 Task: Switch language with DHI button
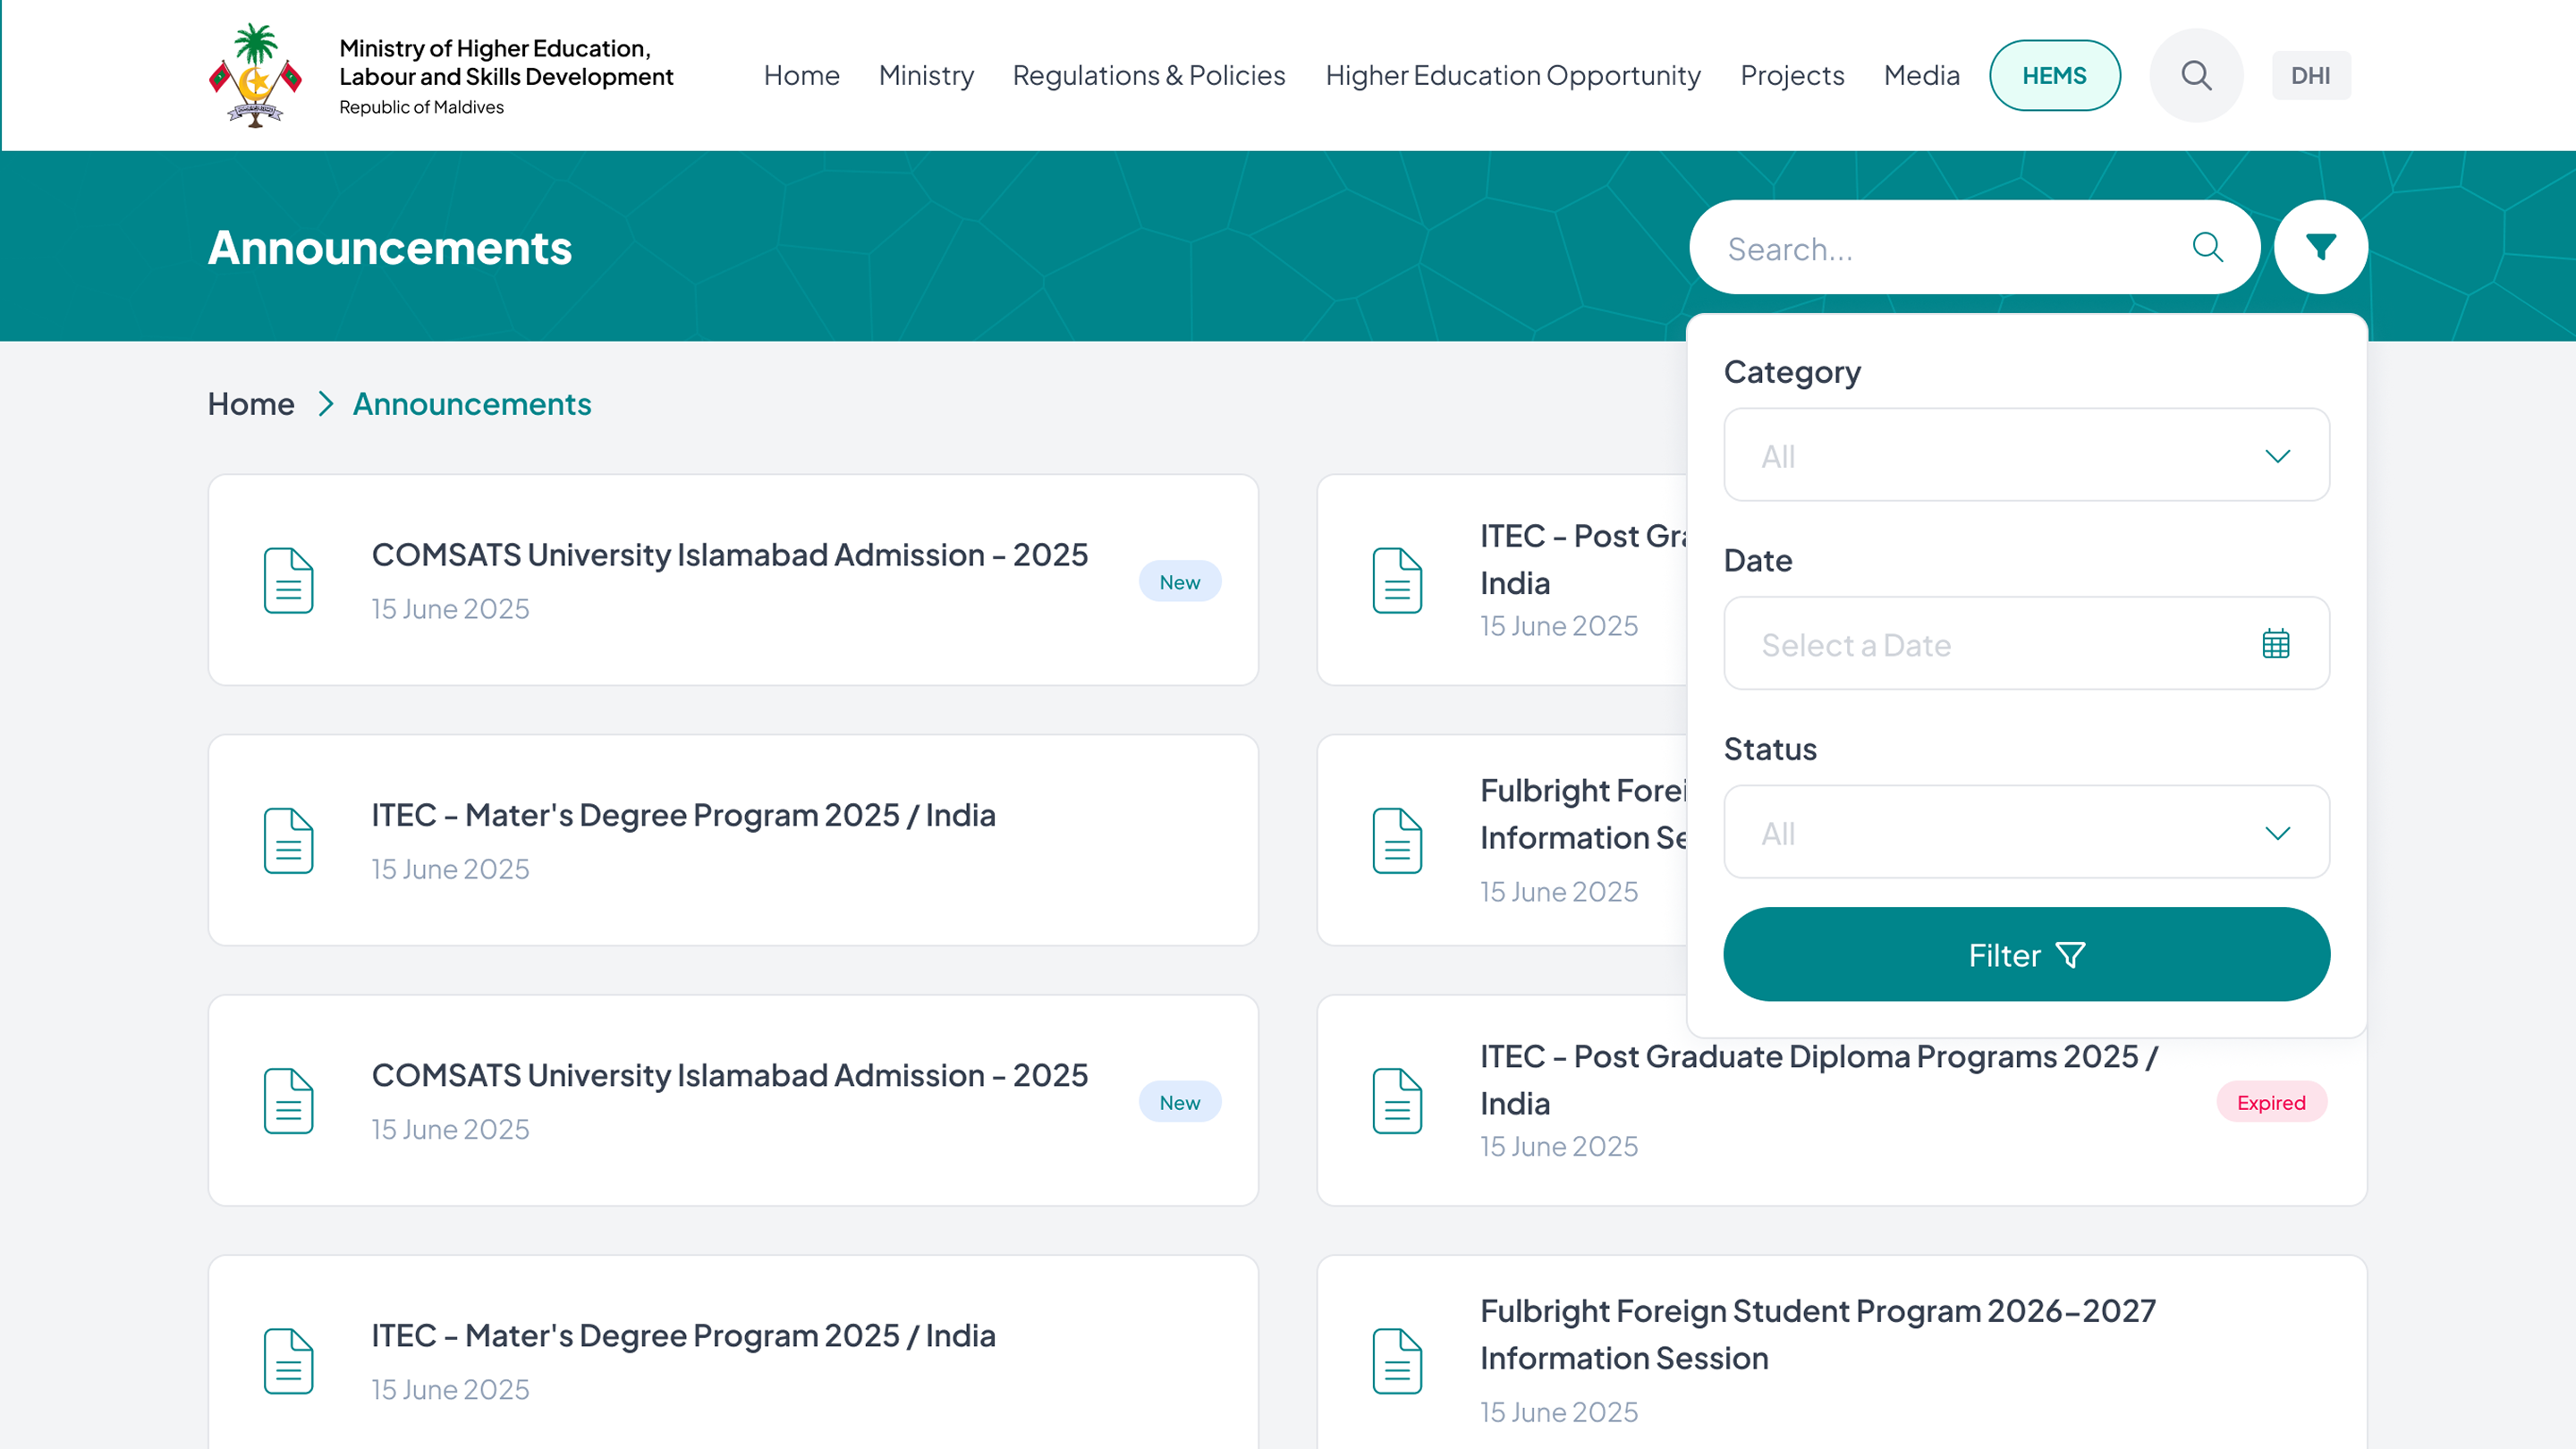[2310, 76]
